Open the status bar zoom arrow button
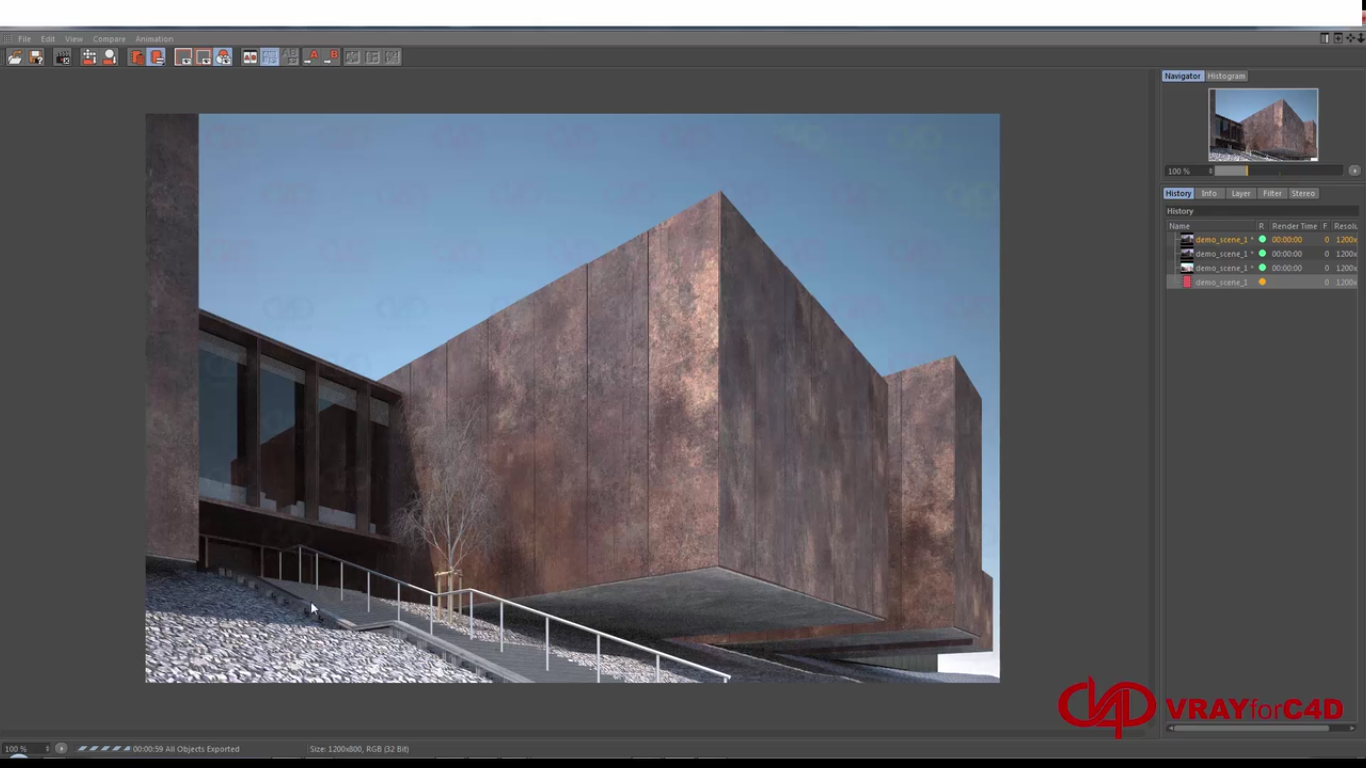The height and width of the screenshot is (768, 1366). point(61,748)
